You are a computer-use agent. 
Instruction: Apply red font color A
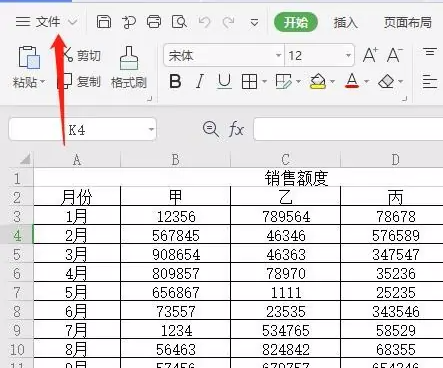pos(352,81)
